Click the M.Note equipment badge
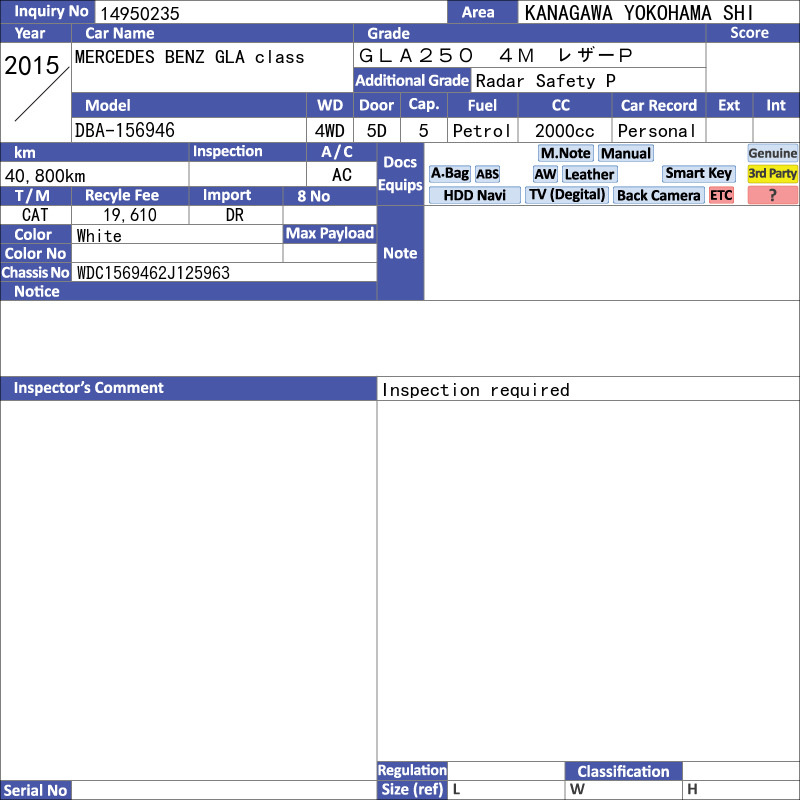The height and width of the screenshot is (800, 800). pos(565,153)
